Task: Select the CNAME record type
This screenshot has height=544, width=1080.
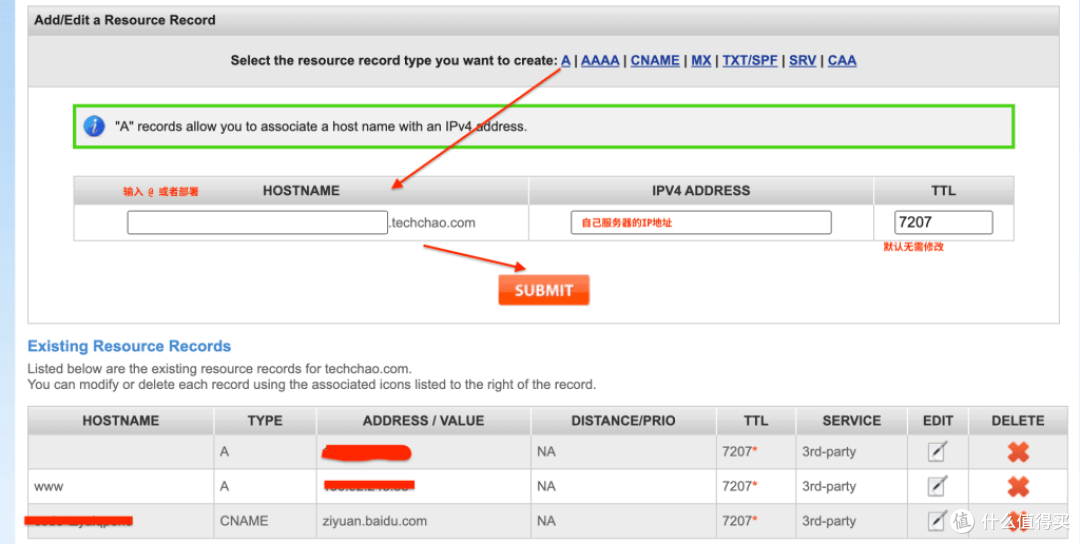Action: (x=655, y=60)
